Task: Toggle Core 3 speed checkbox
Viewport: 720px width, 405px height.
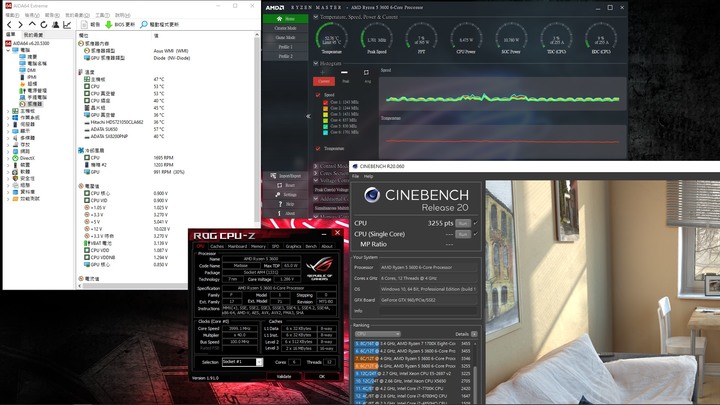Action: click(x=326, y=114)
